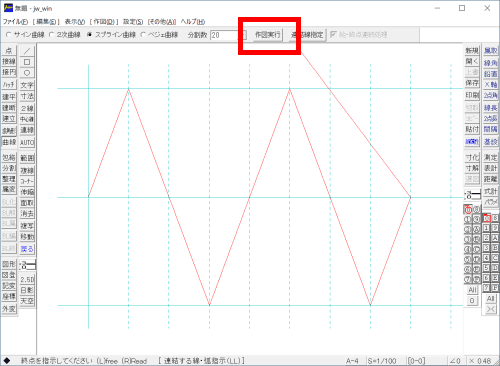This screenshot has width=500, height=366.
Task: Open the ファイル(F) menu
Action: pyautogui.click(x=15, y=22)
